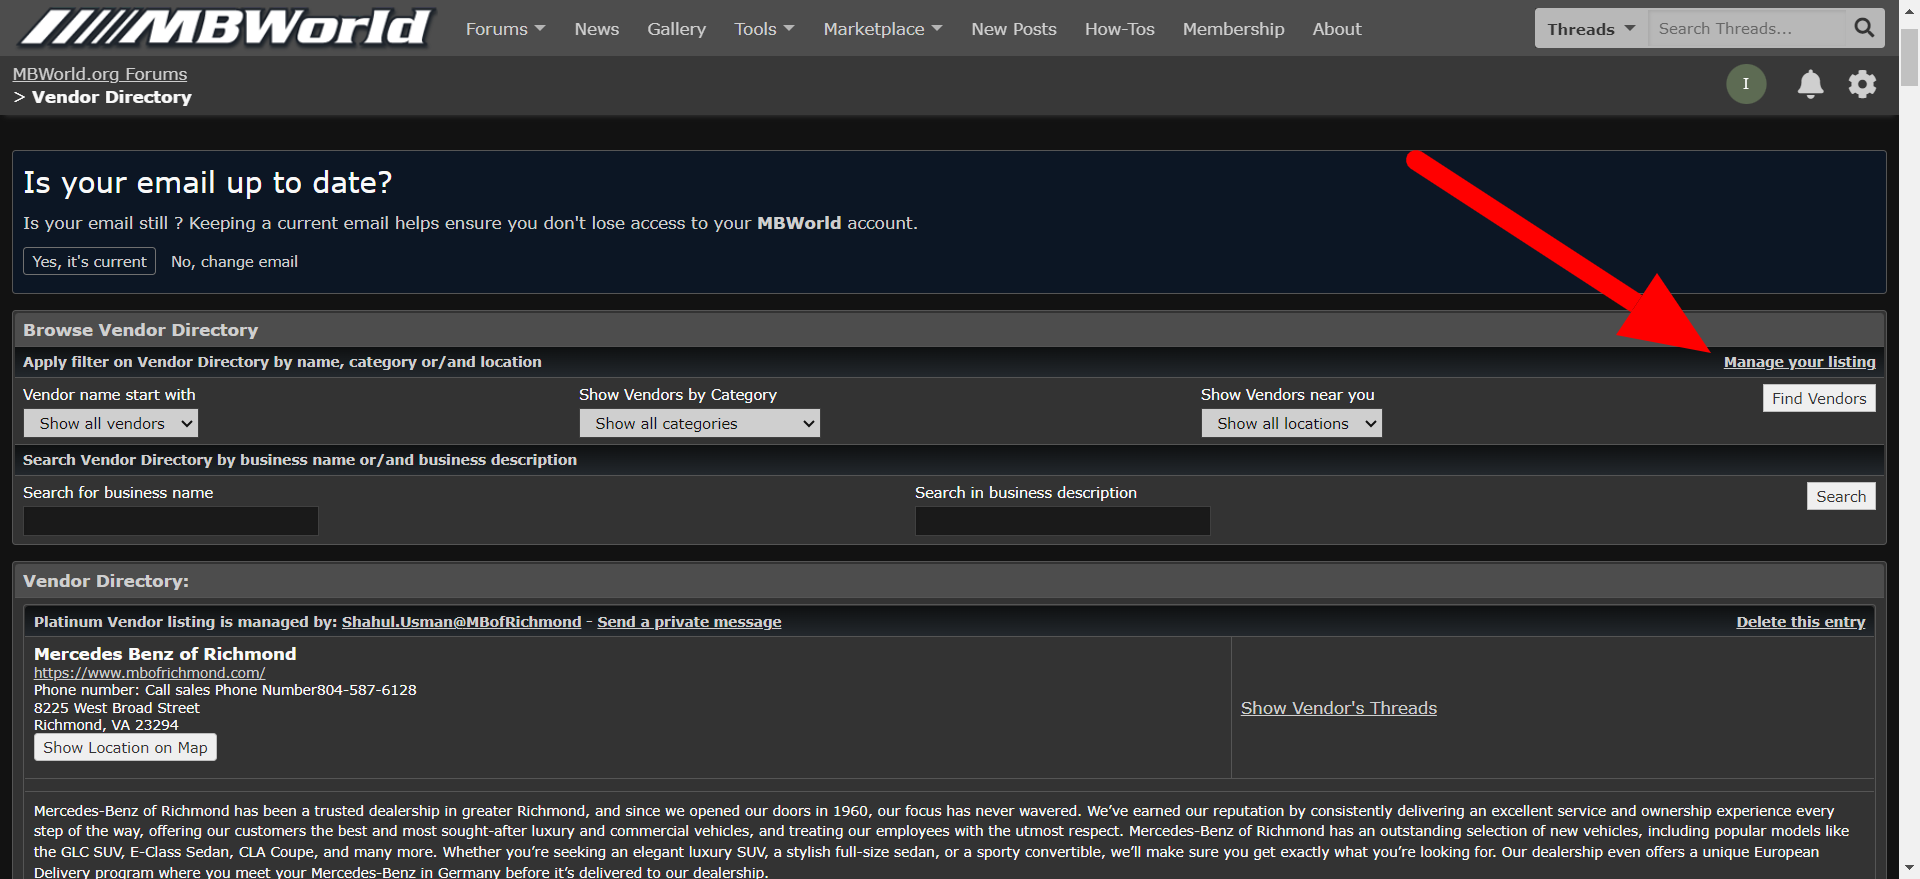
Task: Open Show all locations dropdown
Action: (x=1291, y=424)
